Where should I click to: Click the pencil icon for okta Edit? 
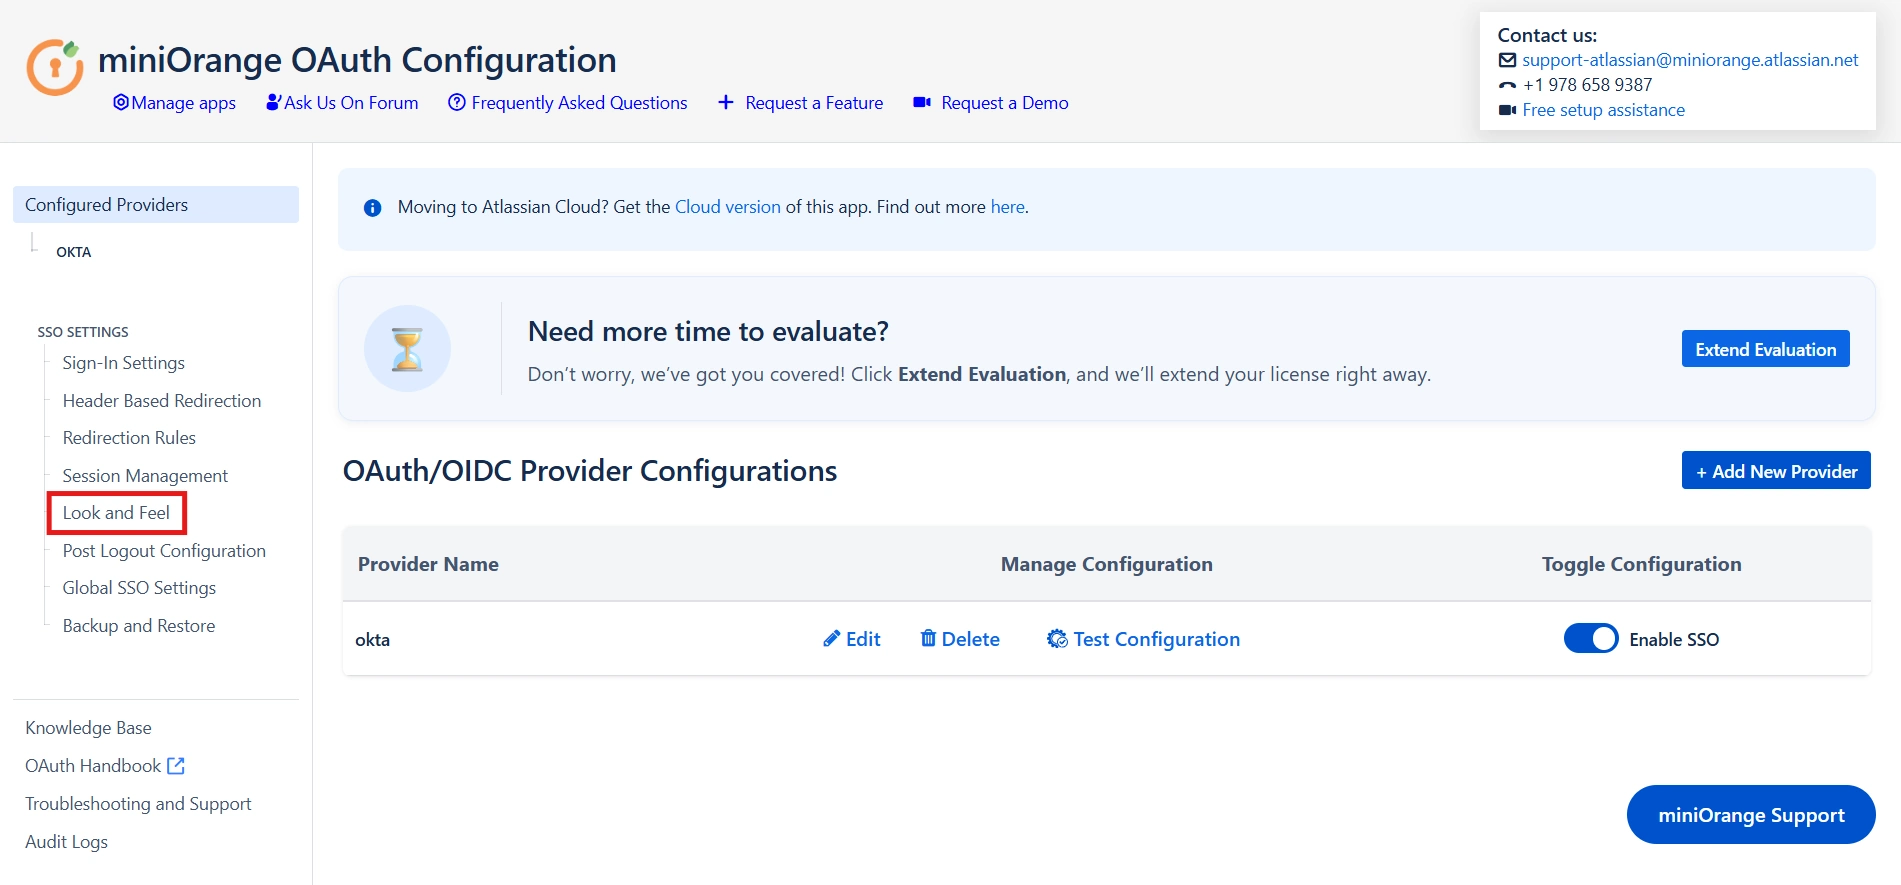click(x=831, y=639)
